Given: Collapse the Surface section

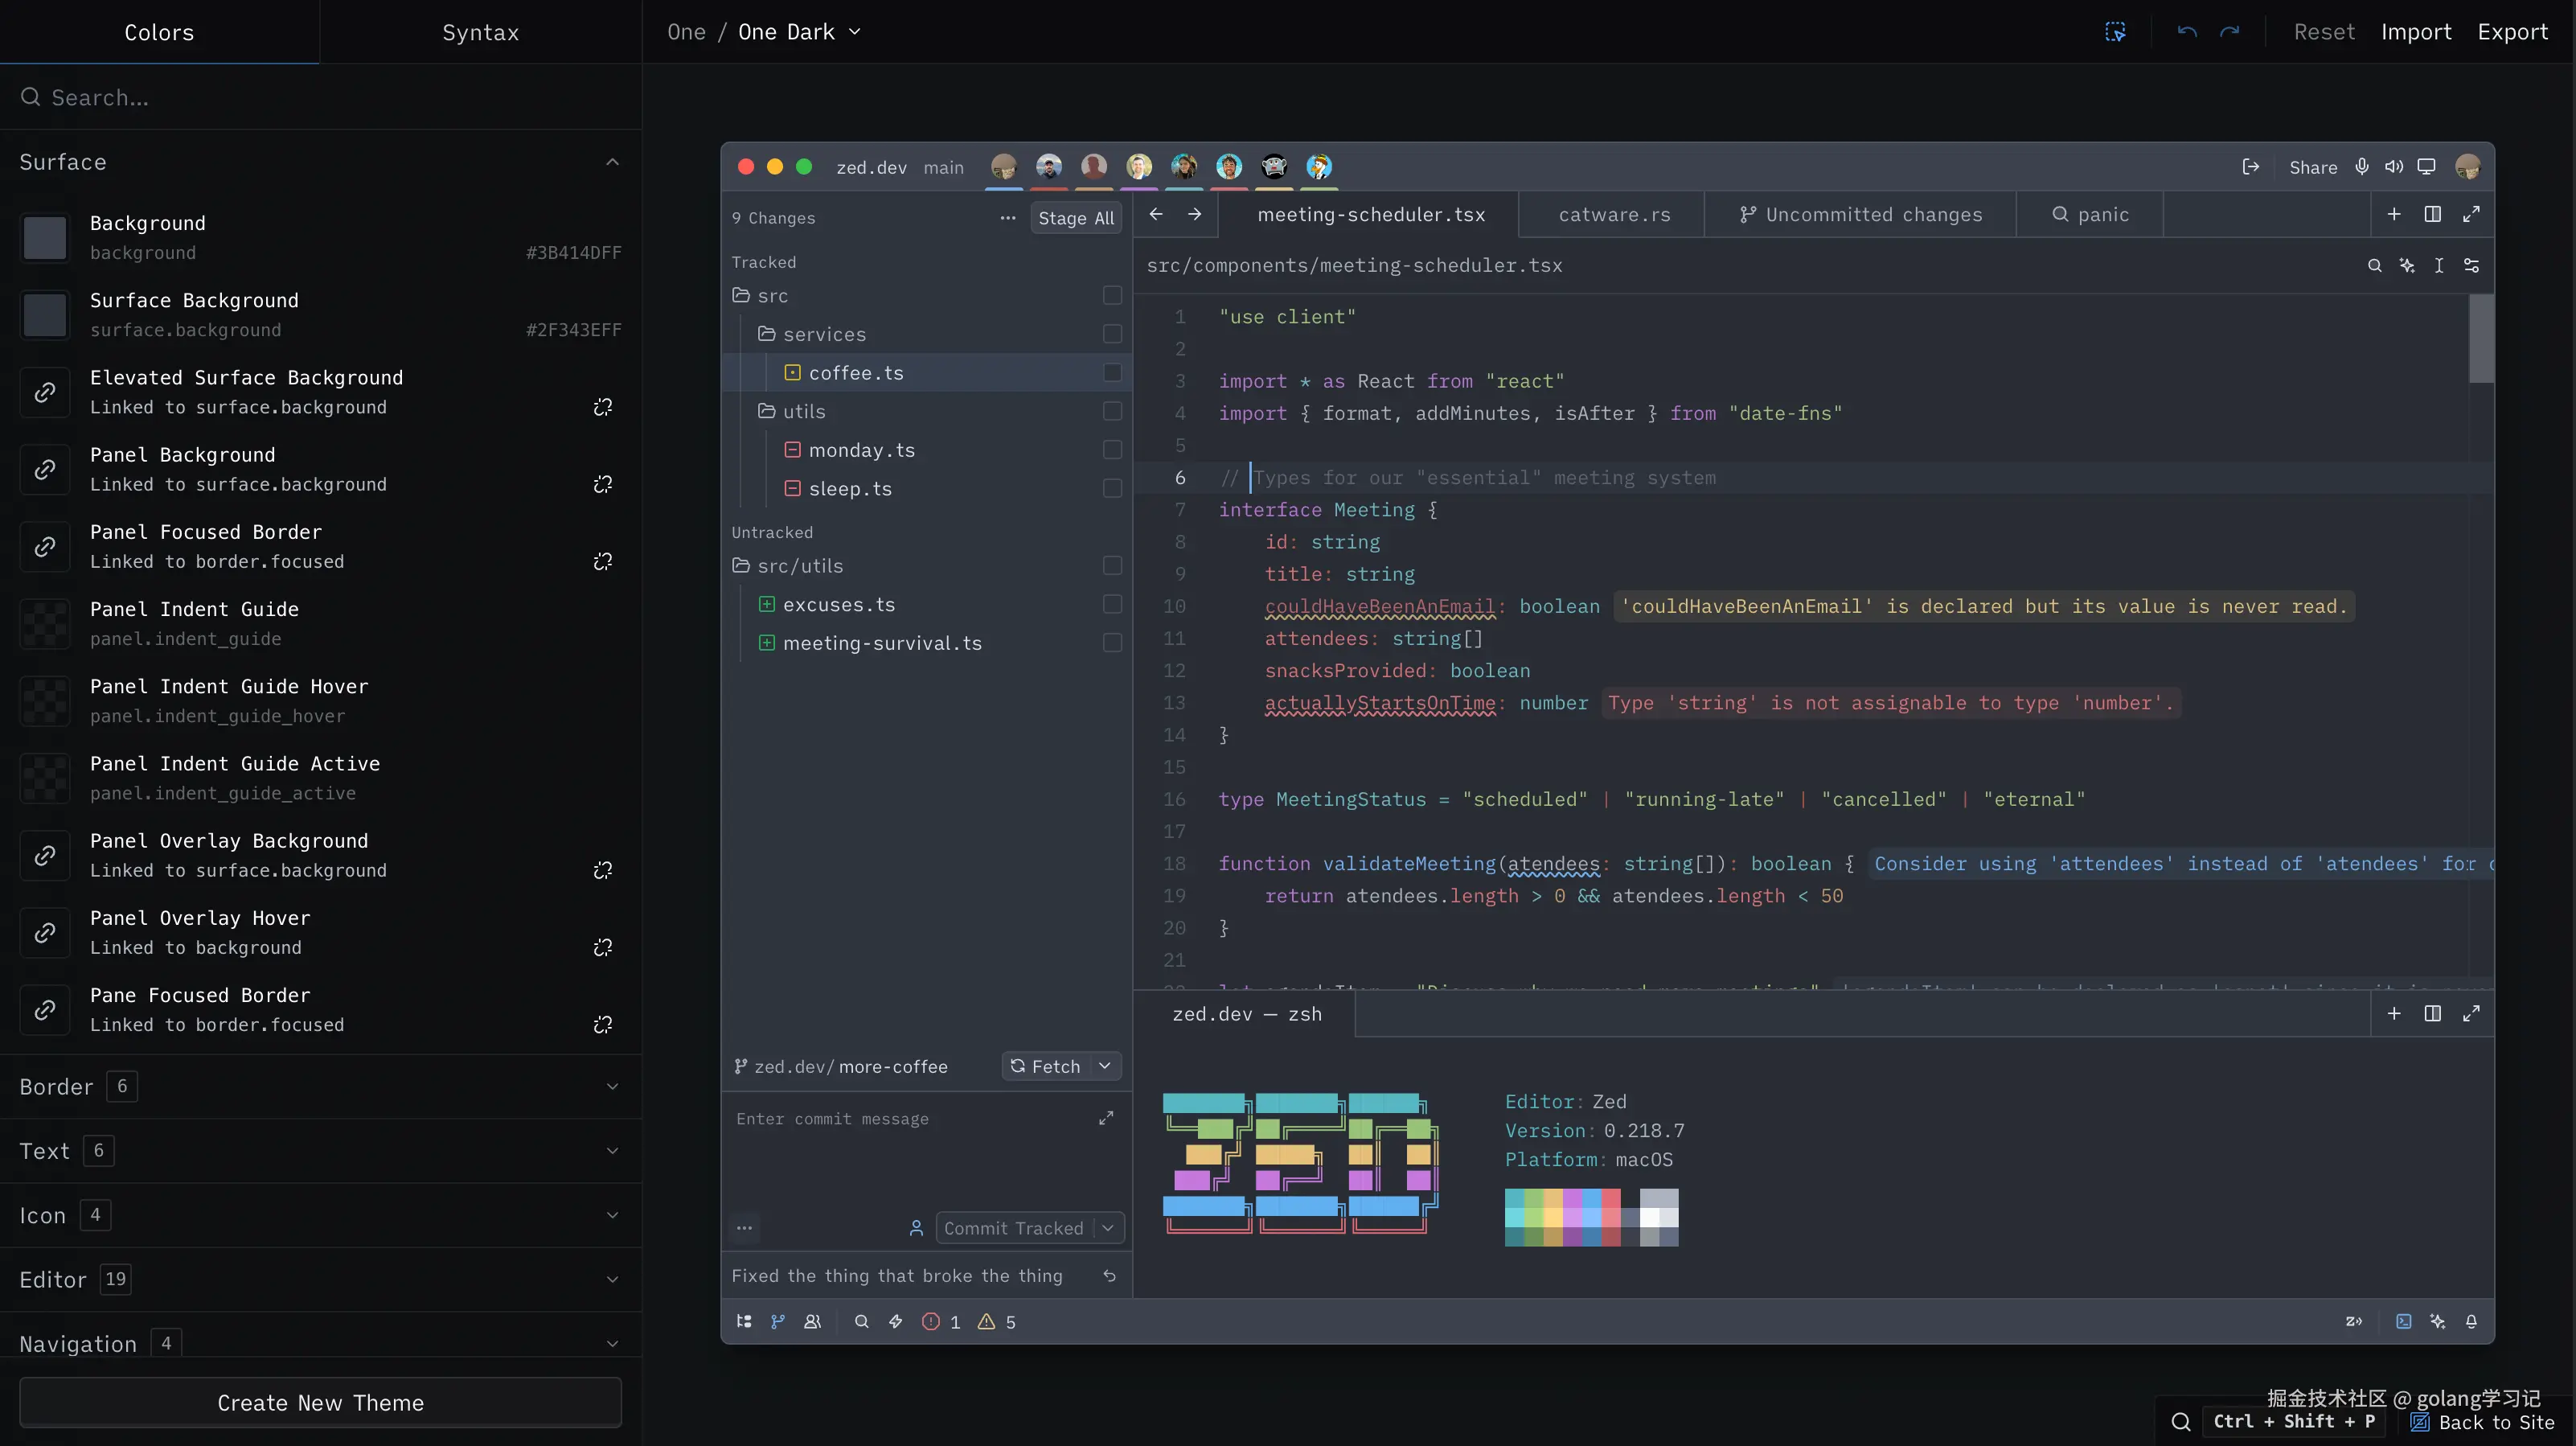Looking at the screenshot, I should 612,162.
